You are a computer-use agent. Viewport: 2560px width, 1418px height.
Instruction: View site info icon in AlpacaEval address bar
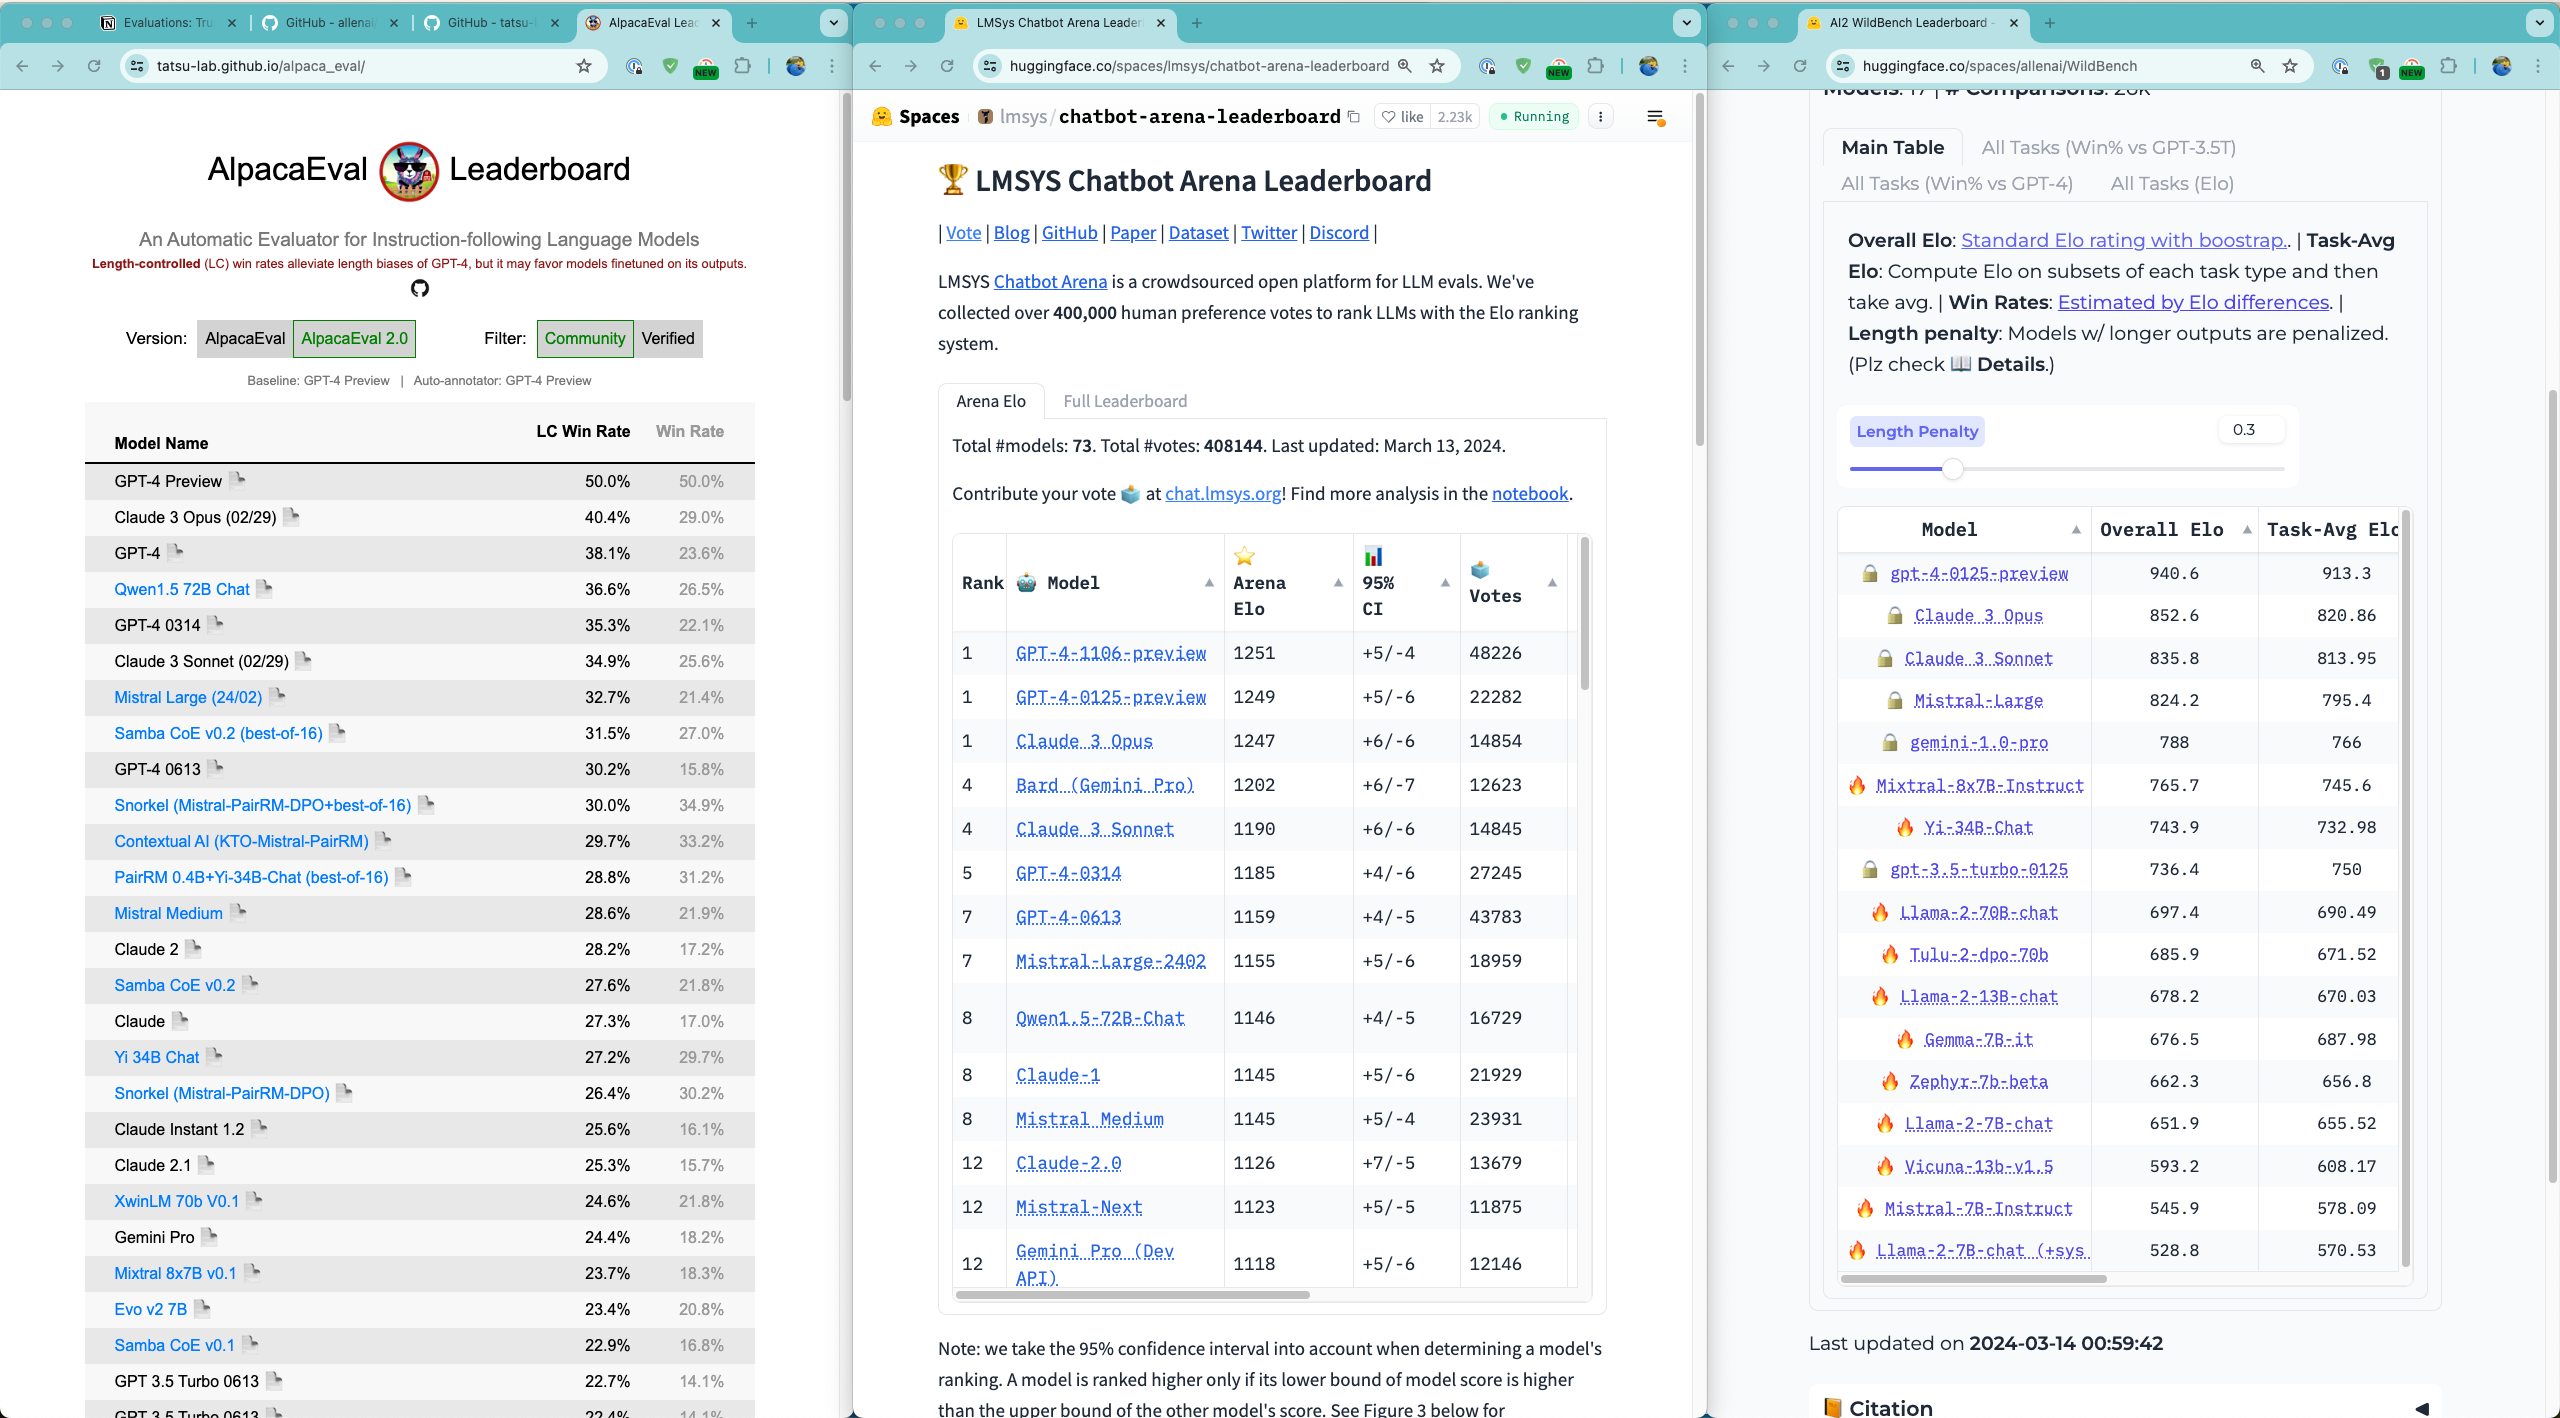137,66
